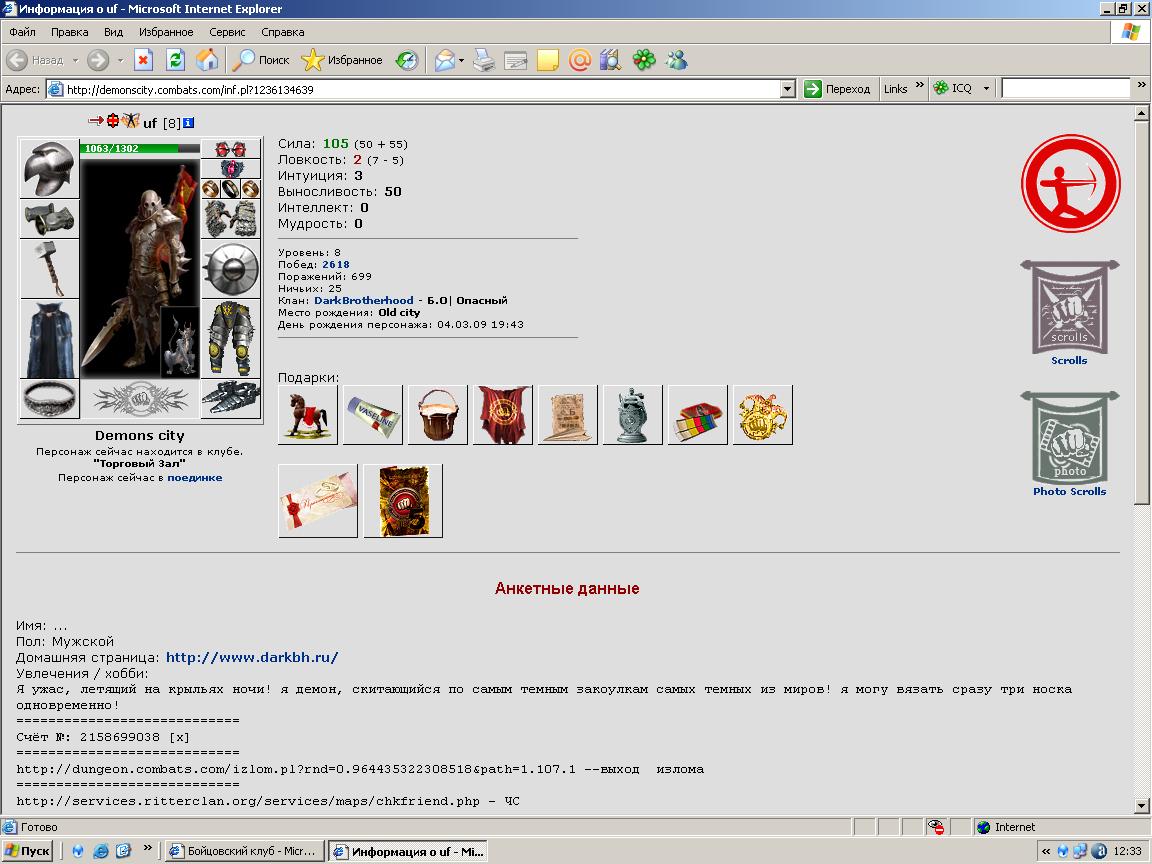1152x864 pixels.
Task: Click the red archer zodiac icon
Action: coord(1070,183)
